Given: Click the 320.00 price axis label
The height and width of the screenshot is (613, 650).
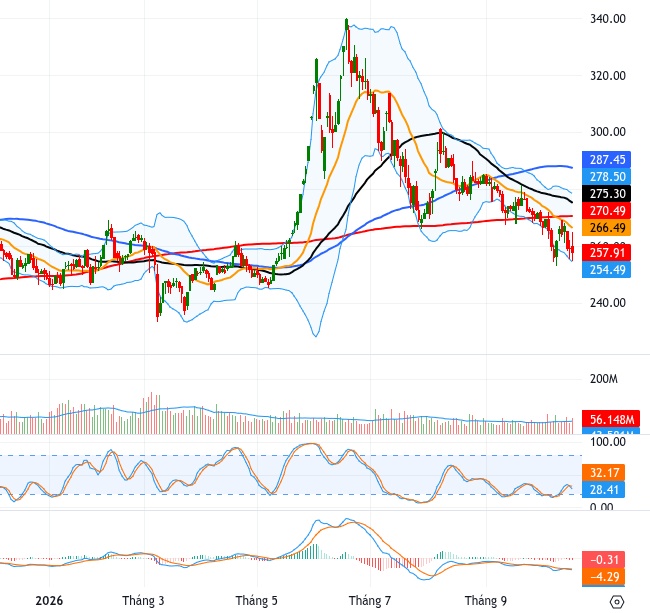Looking at the screenshot, I should 608,76.
